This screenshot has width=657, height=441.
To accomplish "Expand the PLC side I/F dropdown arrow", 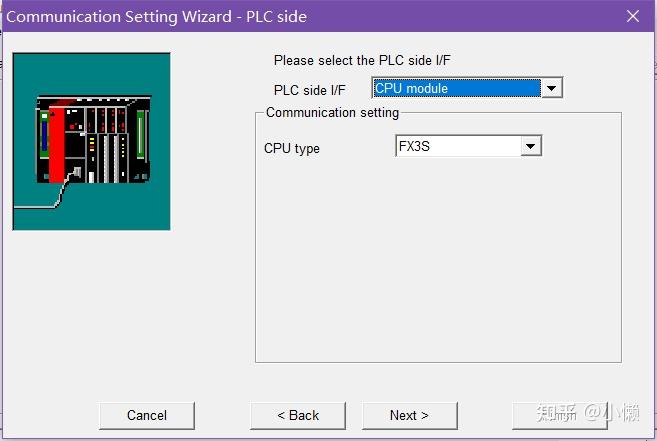I will tap(551, 88).
